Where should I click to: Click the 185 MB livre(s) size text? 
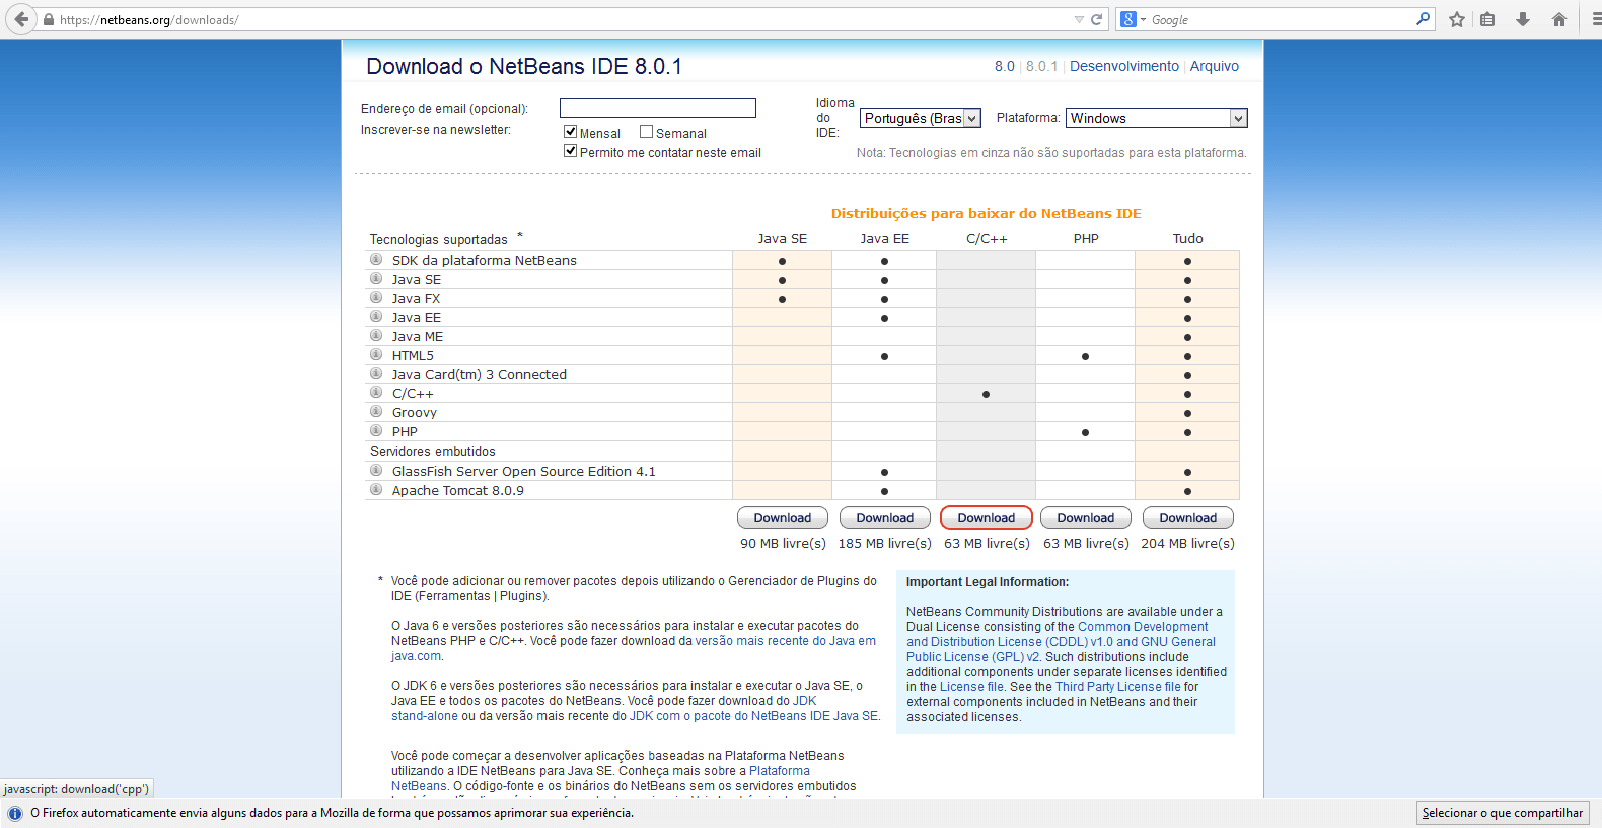[885, 543]
